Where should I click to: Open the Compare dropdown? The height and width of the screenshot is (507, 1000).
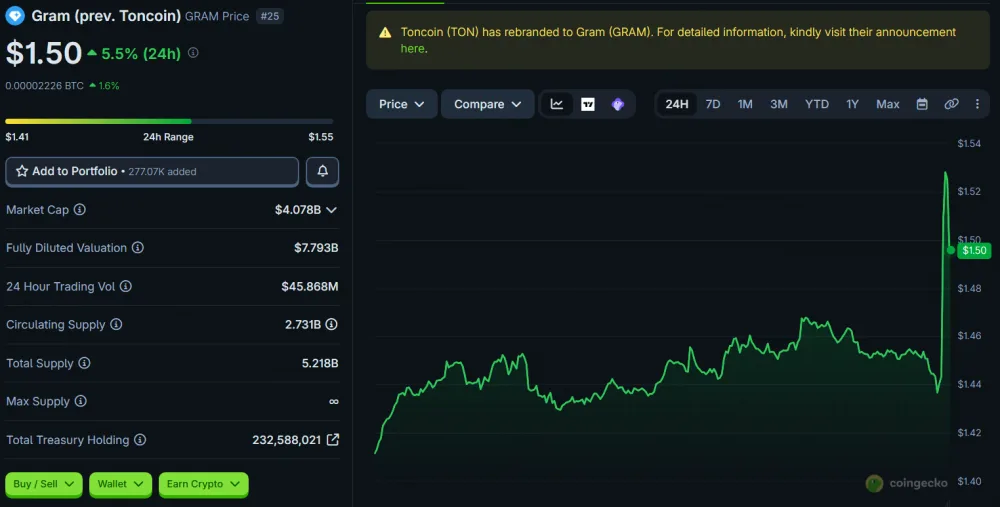click(488, 104)
